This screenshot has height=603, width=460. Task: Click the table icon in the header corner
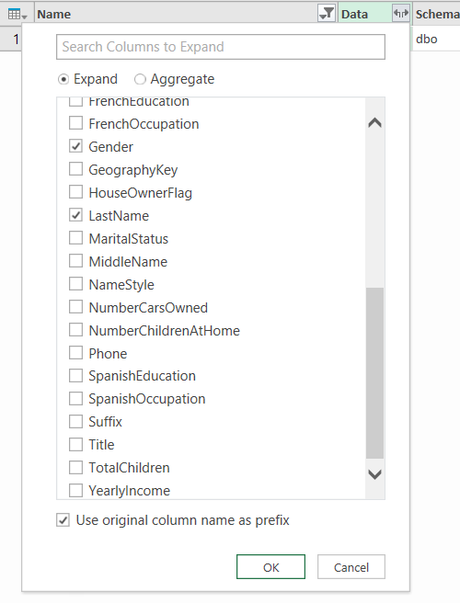[x=17, y=15]
